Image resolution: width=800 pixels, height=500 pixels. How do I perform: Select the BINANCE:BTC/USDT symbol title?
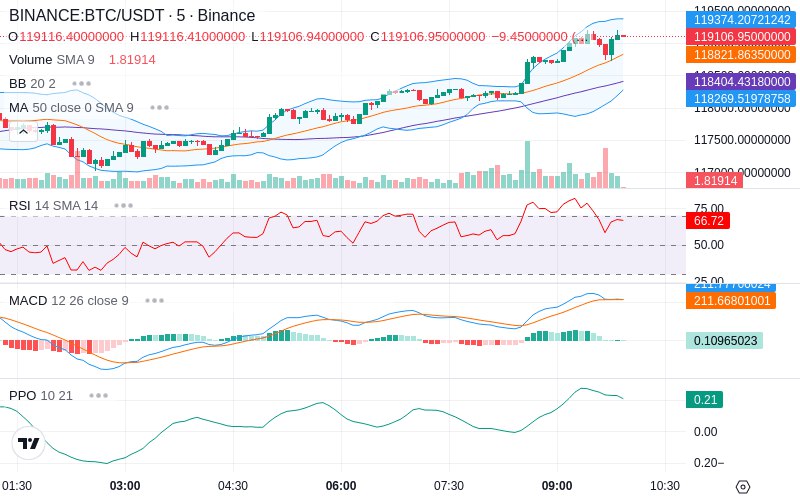pos(132,15)
